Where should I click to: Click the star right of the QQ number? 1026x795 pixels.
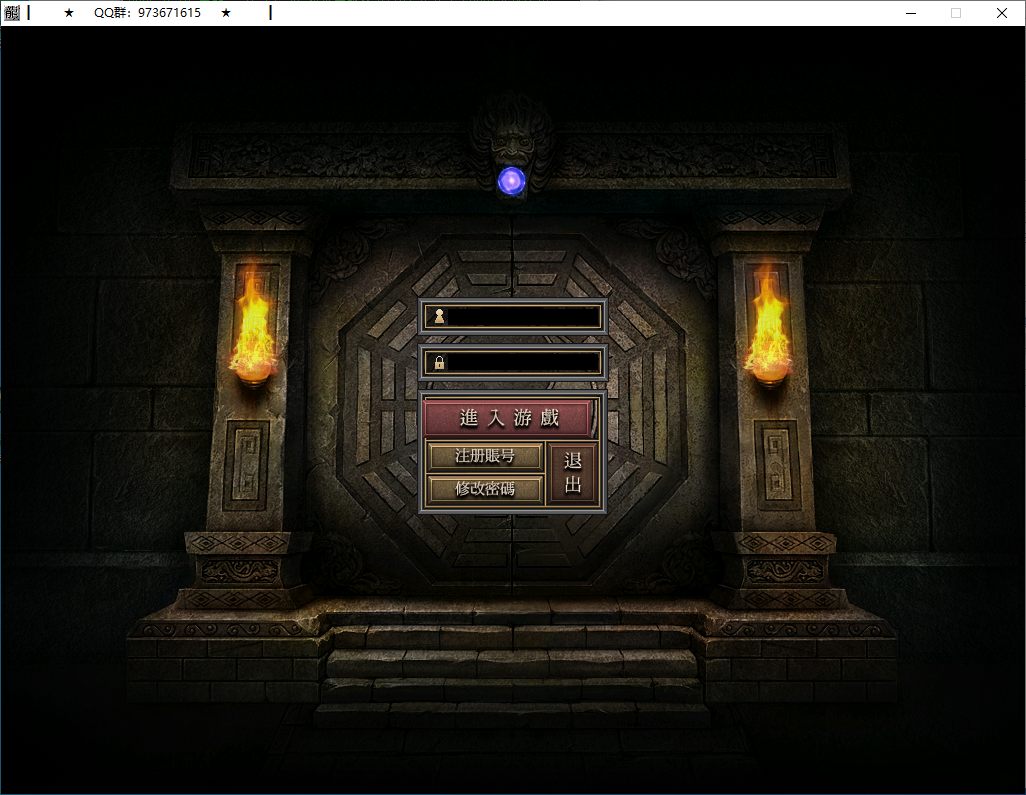(x=226, y=13)
